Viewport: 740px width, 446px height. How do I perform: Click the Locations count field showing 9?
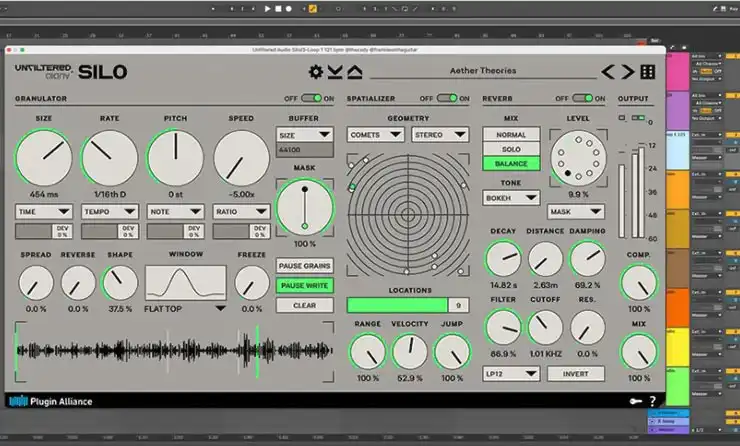[458, 305]
